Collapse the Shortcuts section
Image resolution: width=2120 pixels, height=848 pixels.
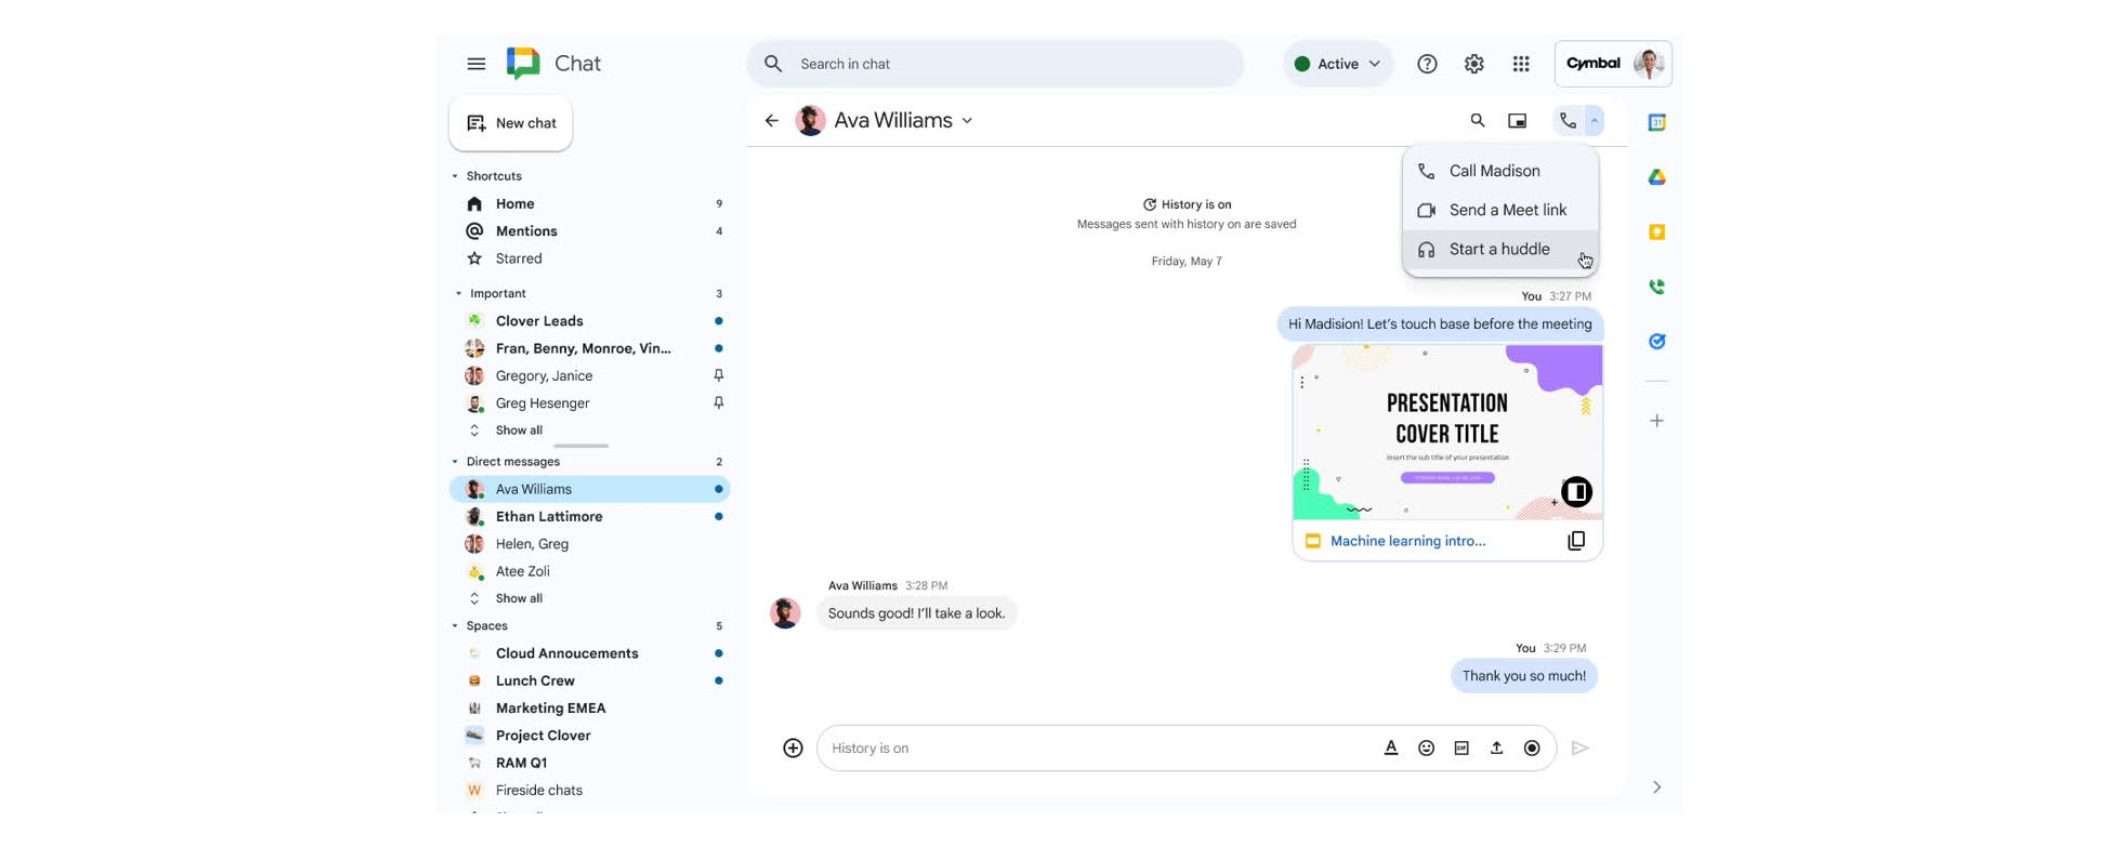pyautogui.click(x=455, y=176)
